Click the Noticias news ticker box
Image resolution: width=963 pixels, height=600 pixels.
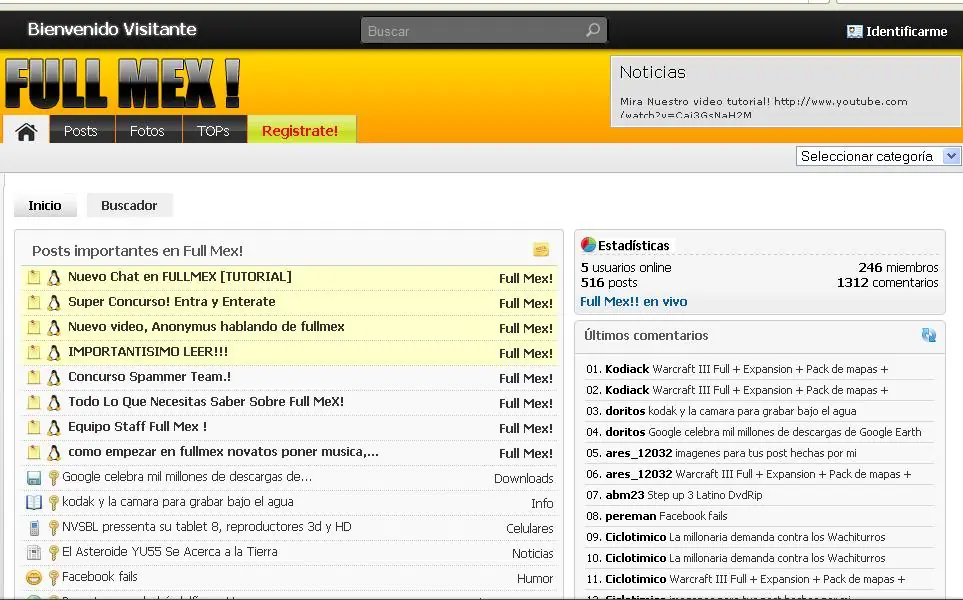click(786, 92)
